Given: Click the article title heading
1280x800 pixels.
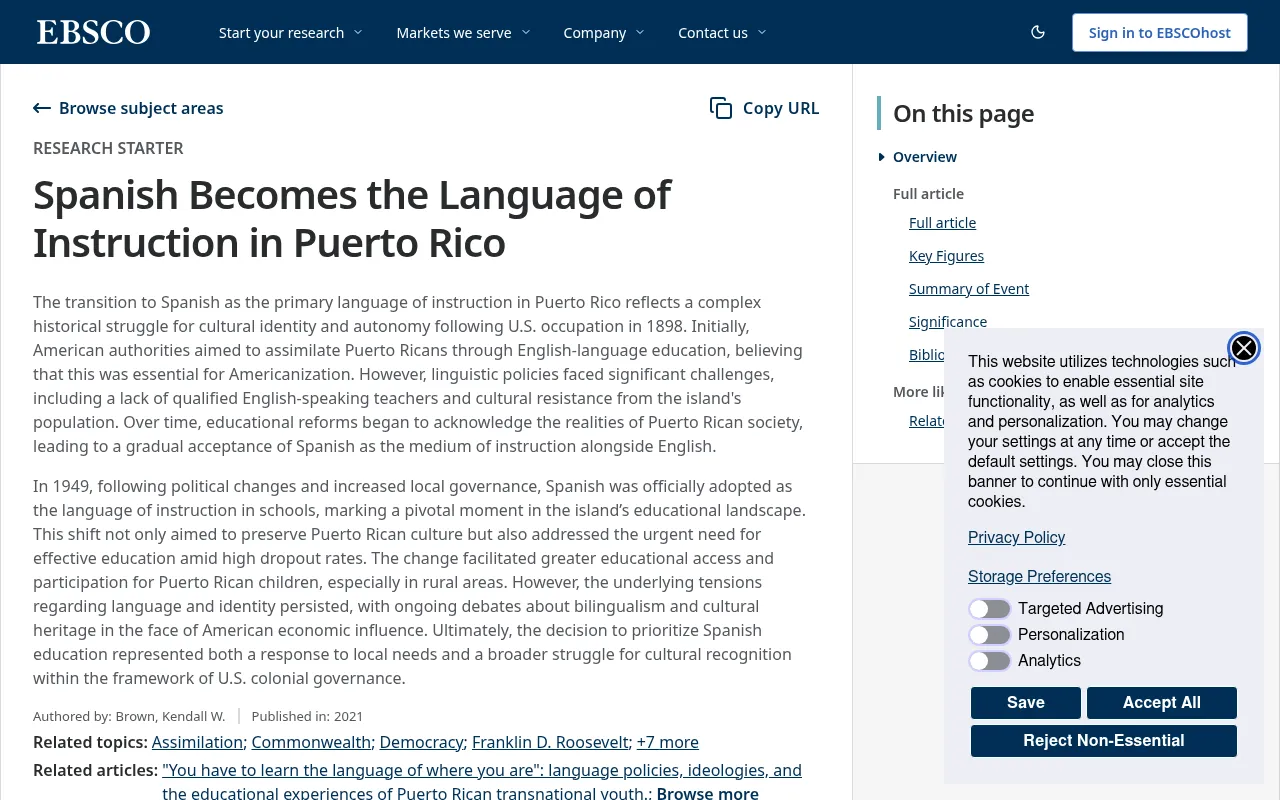Looking at the screenshot, I should [352, 219].
